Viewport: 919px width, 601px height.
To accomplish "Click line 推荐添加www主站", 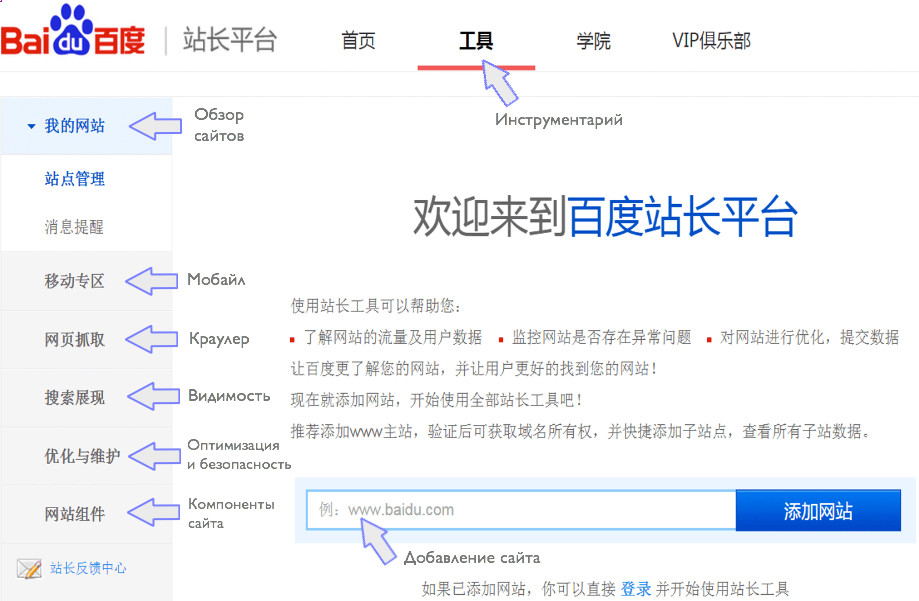I will (580, 432).
